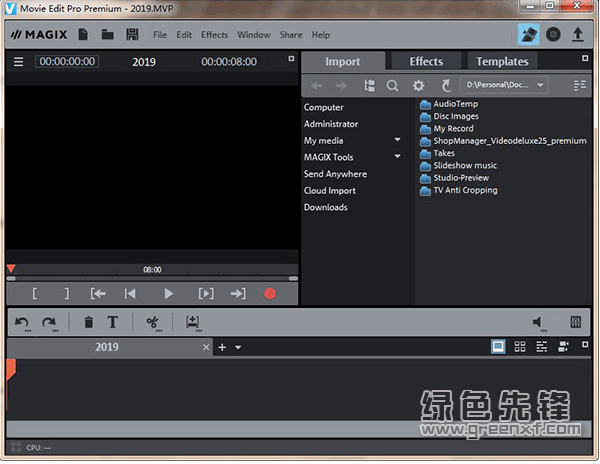The height and width of the screenshot is (464, 600).
Task: Open the preview monitor hamburger menu
Action: pyautogui.click(x=18, y=62)
